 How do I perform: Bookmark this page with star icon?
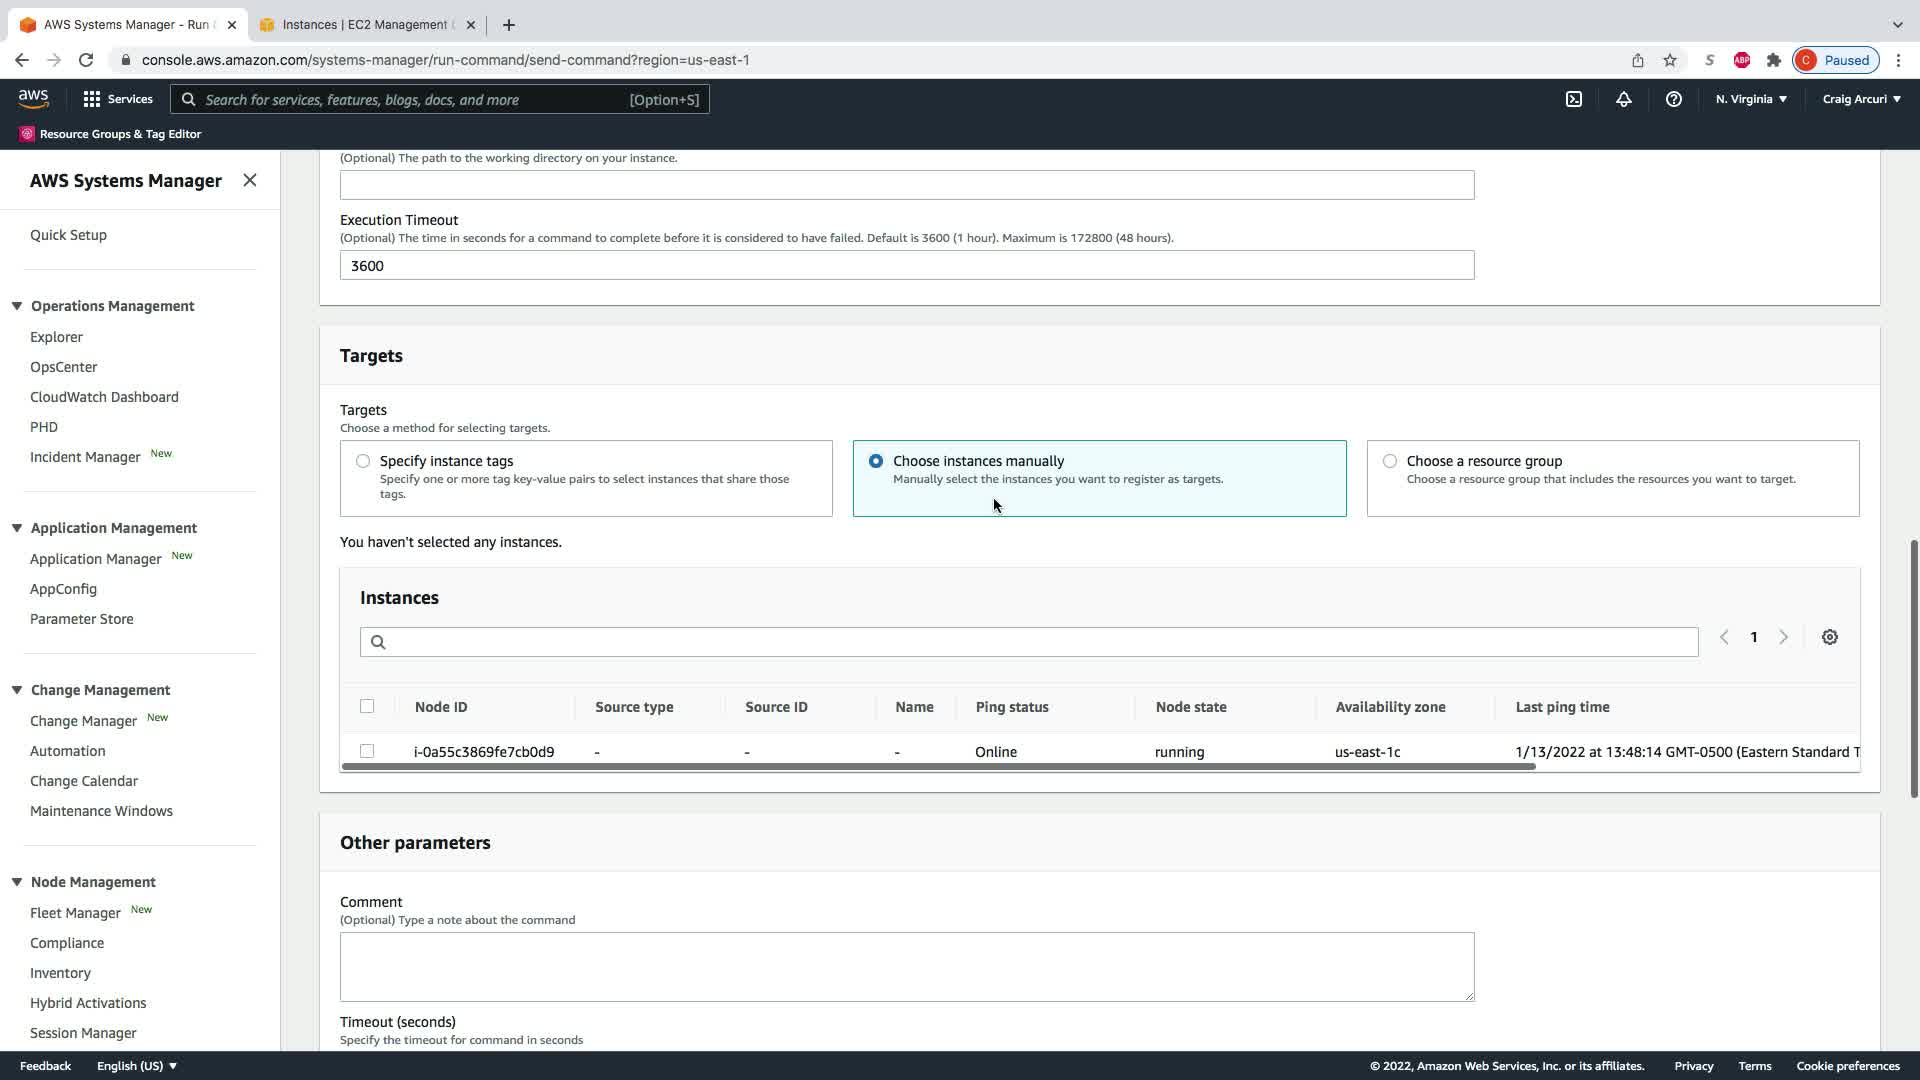[1670, 60]
